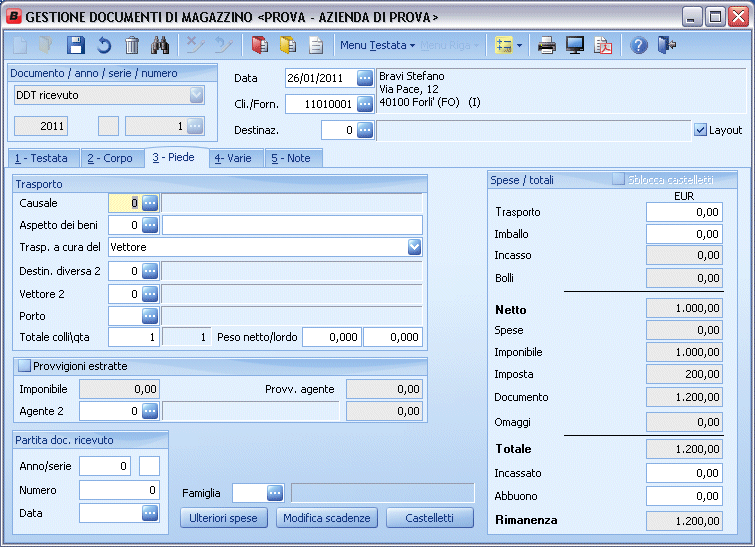
Task: Toggle the Layout checkbox
Action: 700,130
